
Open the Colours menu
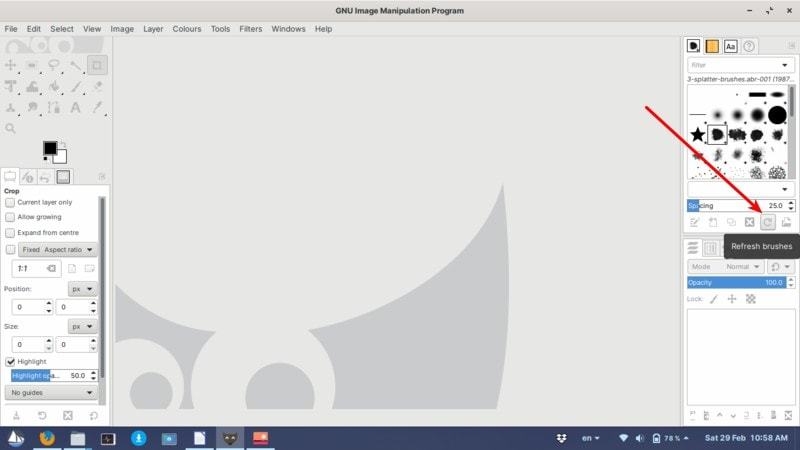187,29
